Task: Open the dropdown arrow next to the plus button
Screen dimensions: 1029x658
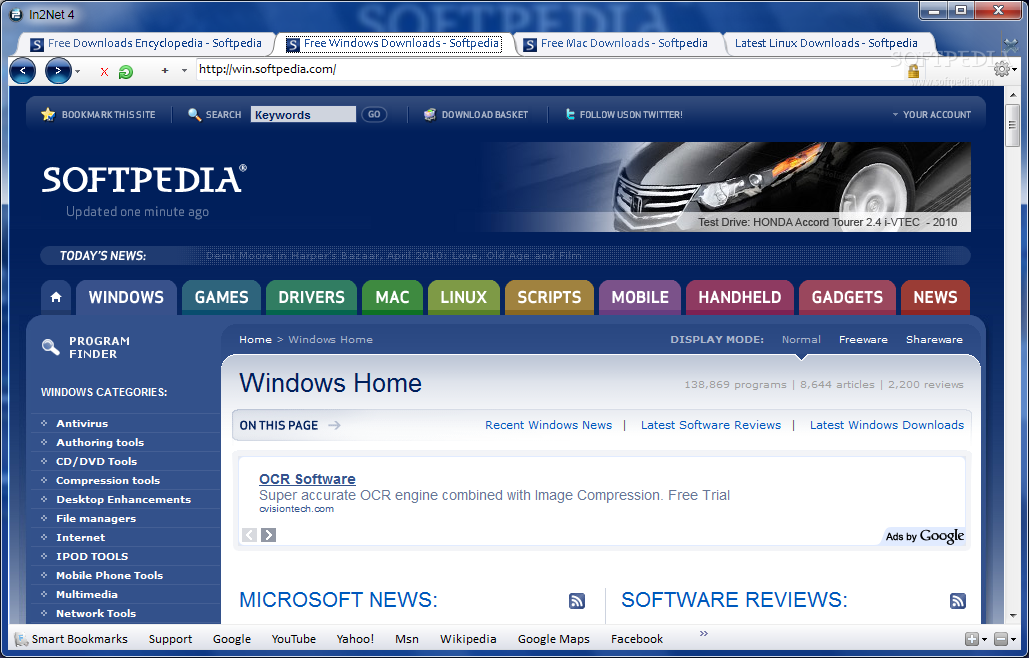Action: (184, 70)
